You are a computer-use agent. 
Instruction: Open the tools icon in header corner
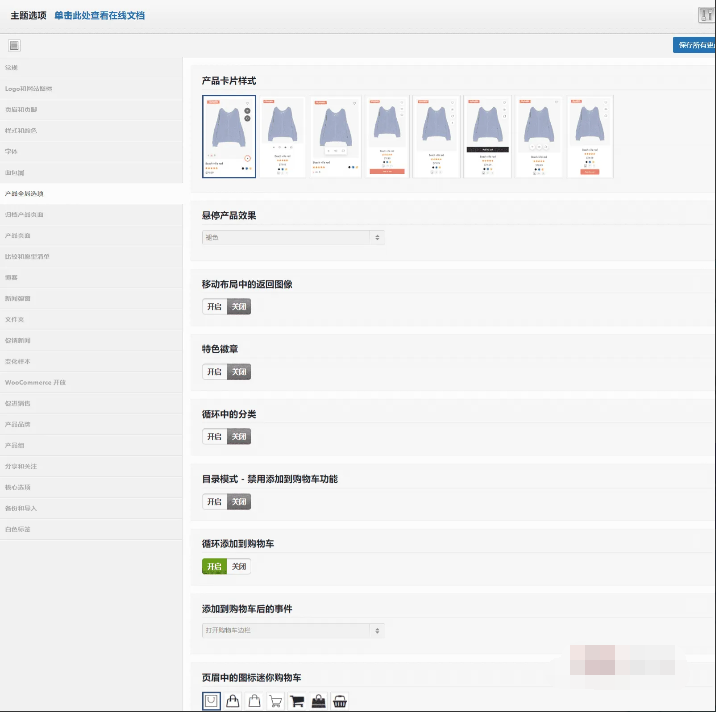706,15
